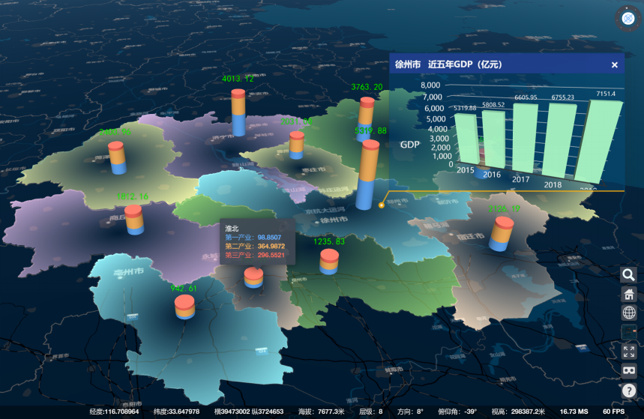Click the cylinder labeled 4013.12
644x419 pixels.
click(x=238, y=113)
